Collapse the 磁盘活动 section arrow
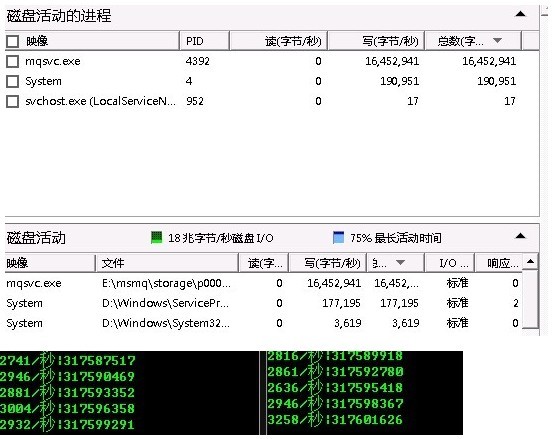The width and height of the screenshot is (555, 439). click(520, 236)
